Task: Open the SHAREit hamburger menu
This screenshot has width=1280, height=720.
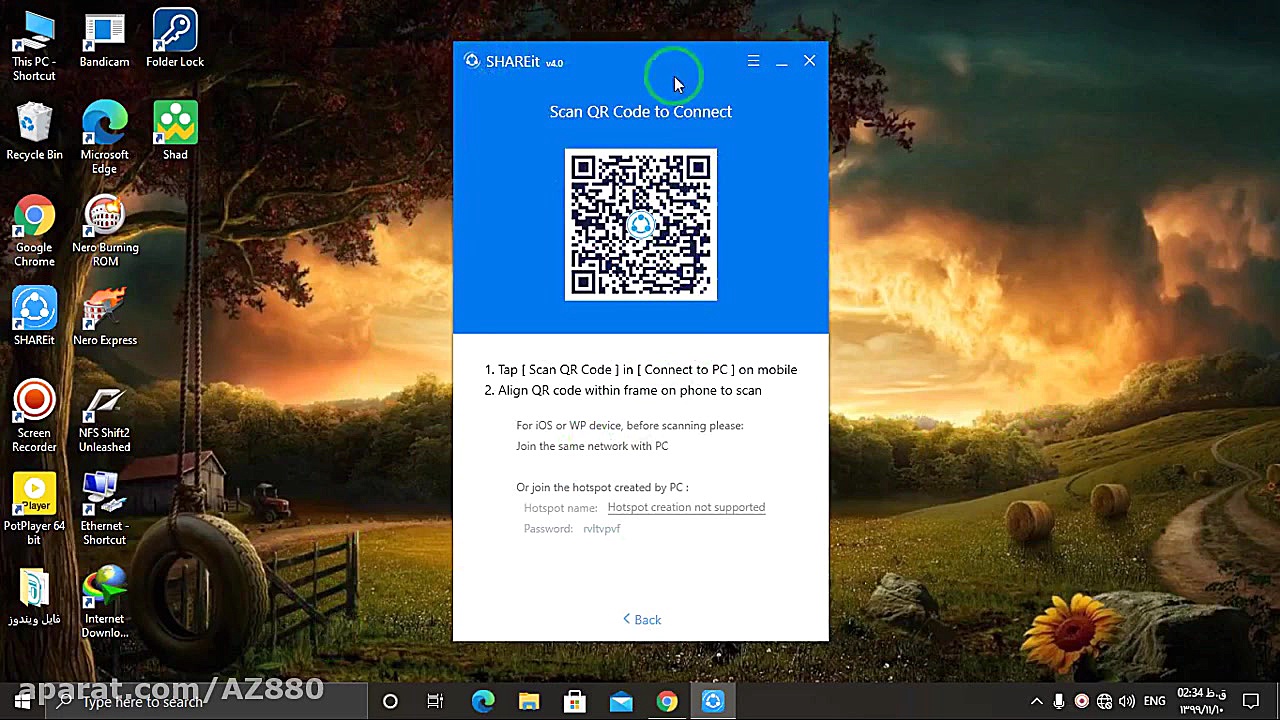Action: [753, 61]
